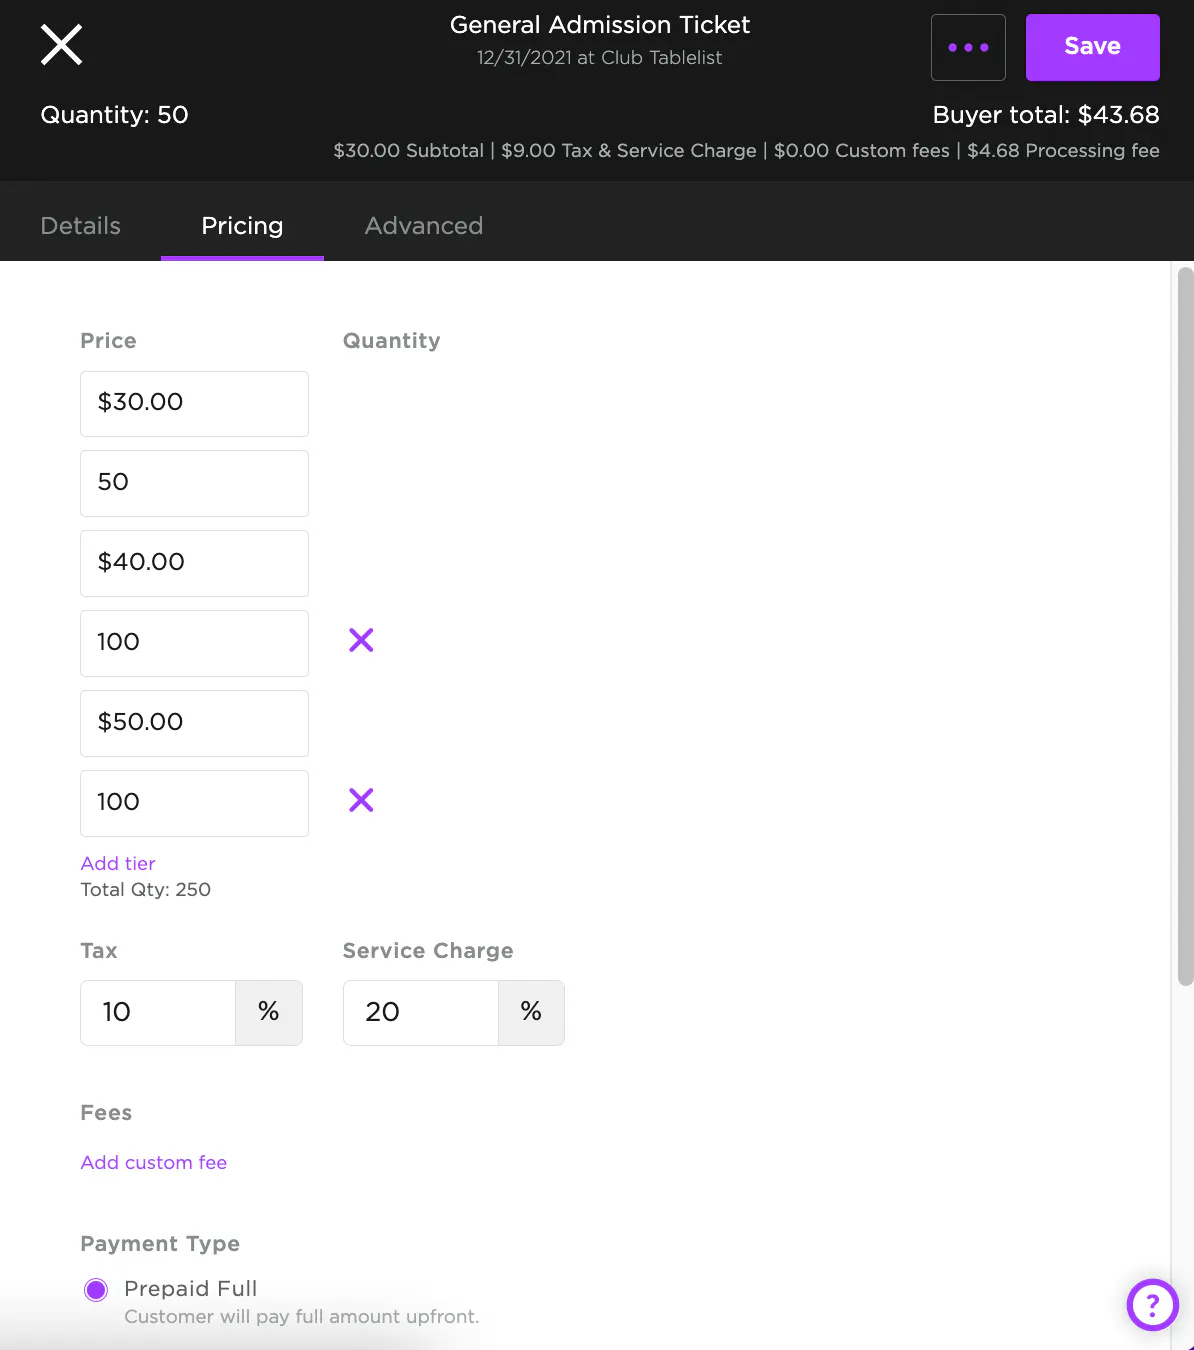Switch to the Details tab
1194x1350 pixels.
click(80, 226)
